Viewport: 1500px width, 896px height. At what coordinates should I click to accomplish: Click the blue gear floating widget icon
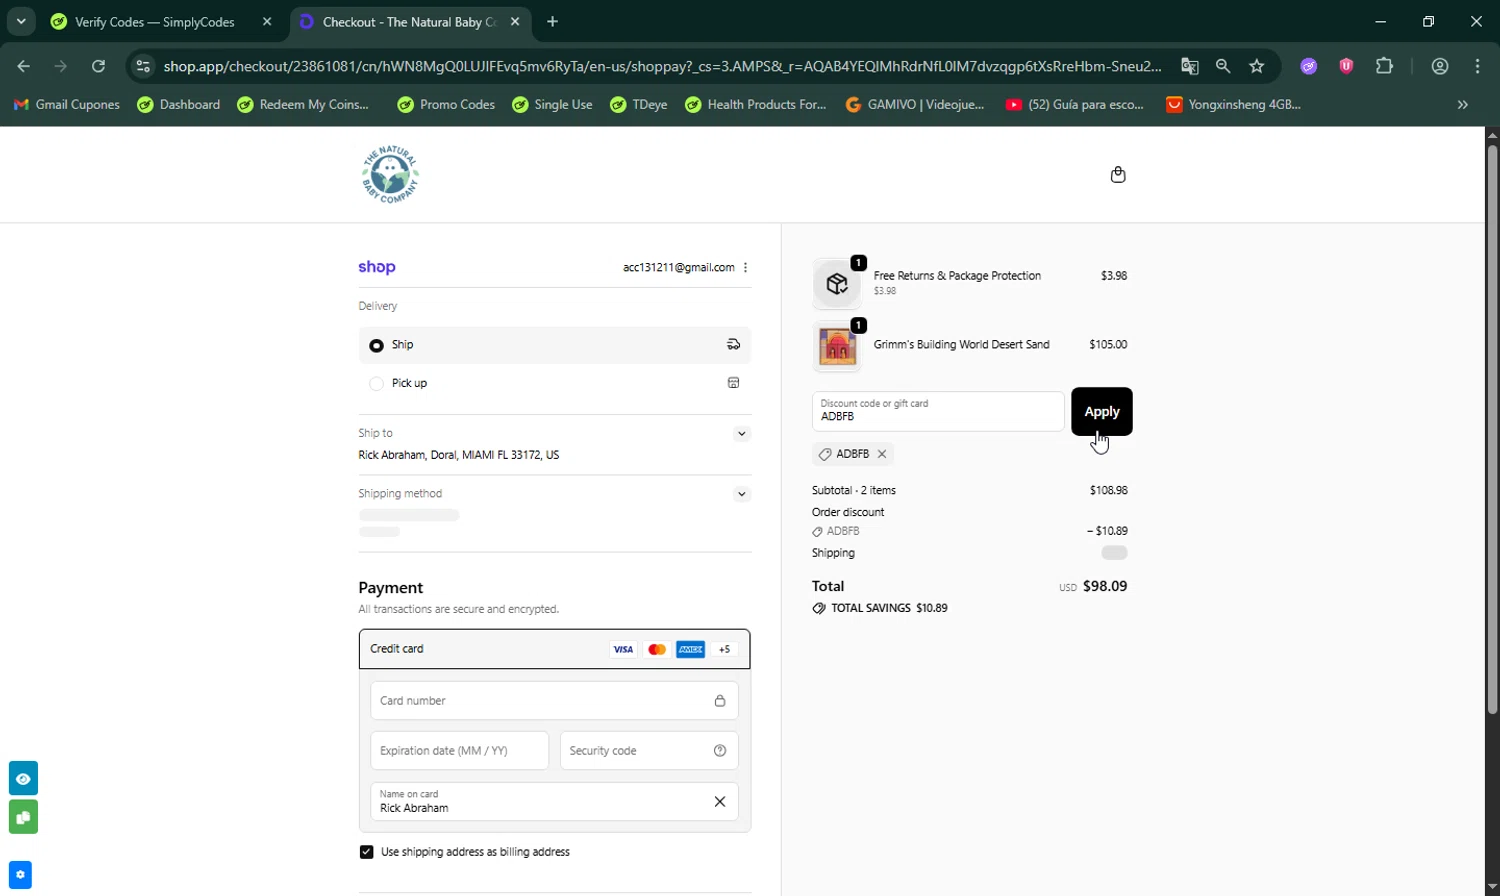click(x=20, y=874)
